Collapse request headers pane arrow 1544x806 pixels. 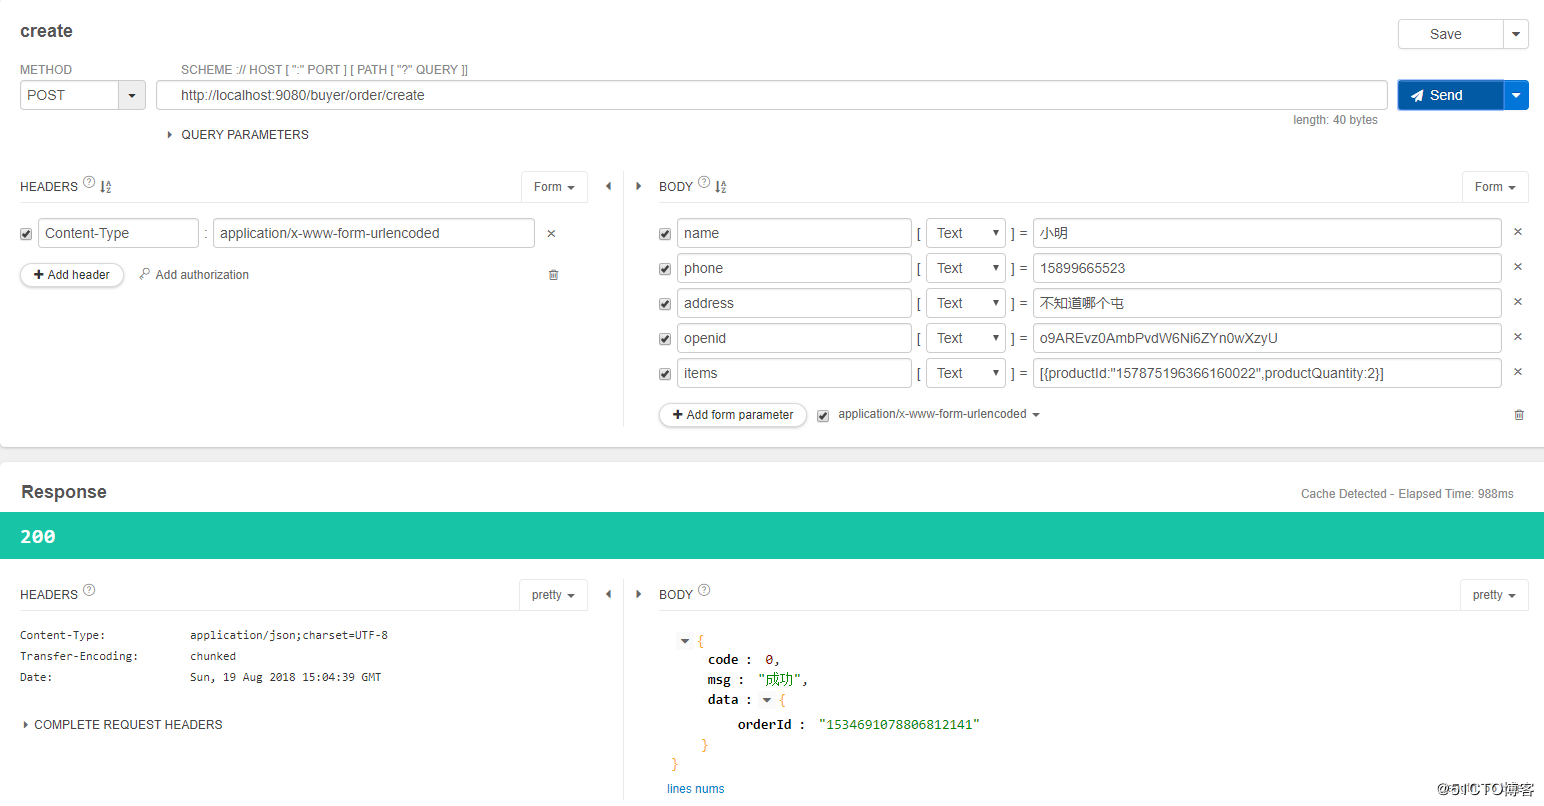tap(608, 186)
